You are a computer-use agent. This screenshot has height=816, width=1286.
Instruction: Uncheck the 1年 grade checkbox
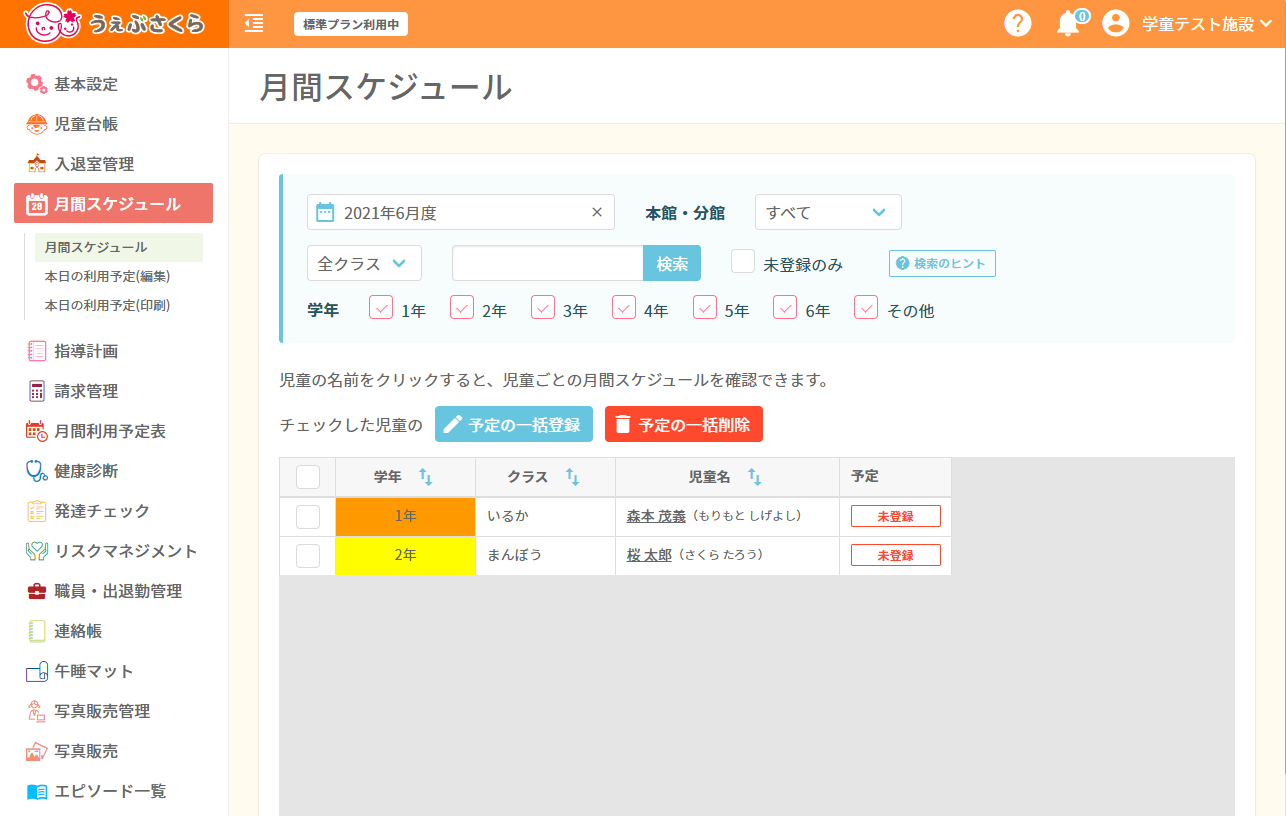(x=381, y=307)
